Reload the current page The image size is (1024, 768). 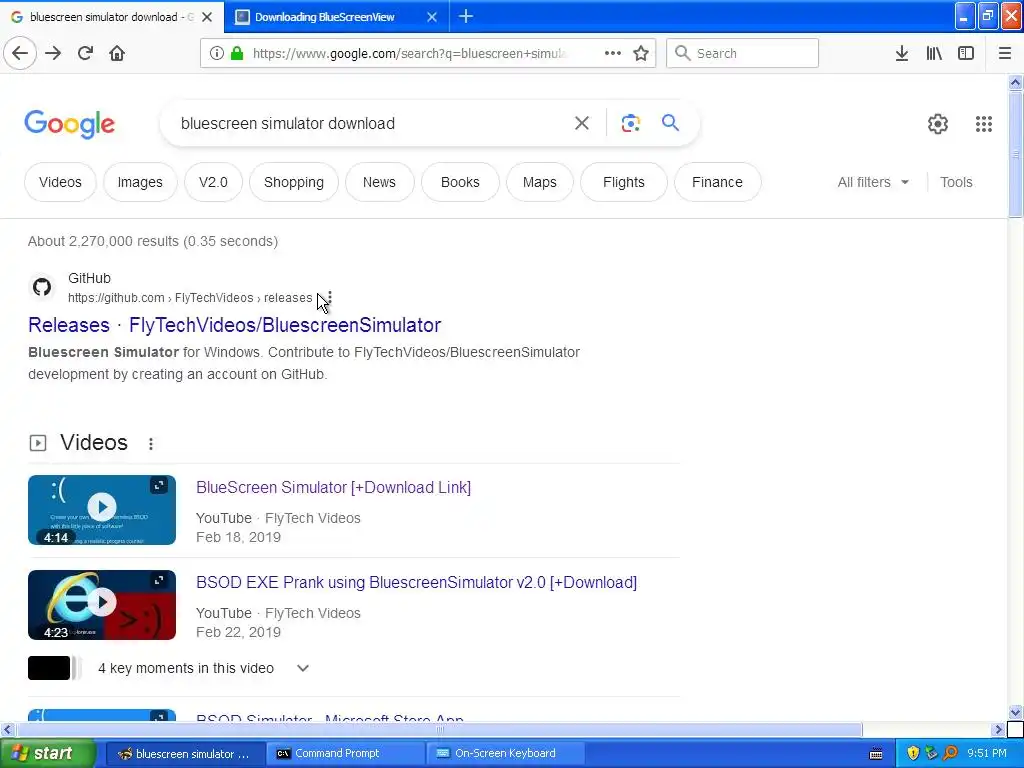85,53
